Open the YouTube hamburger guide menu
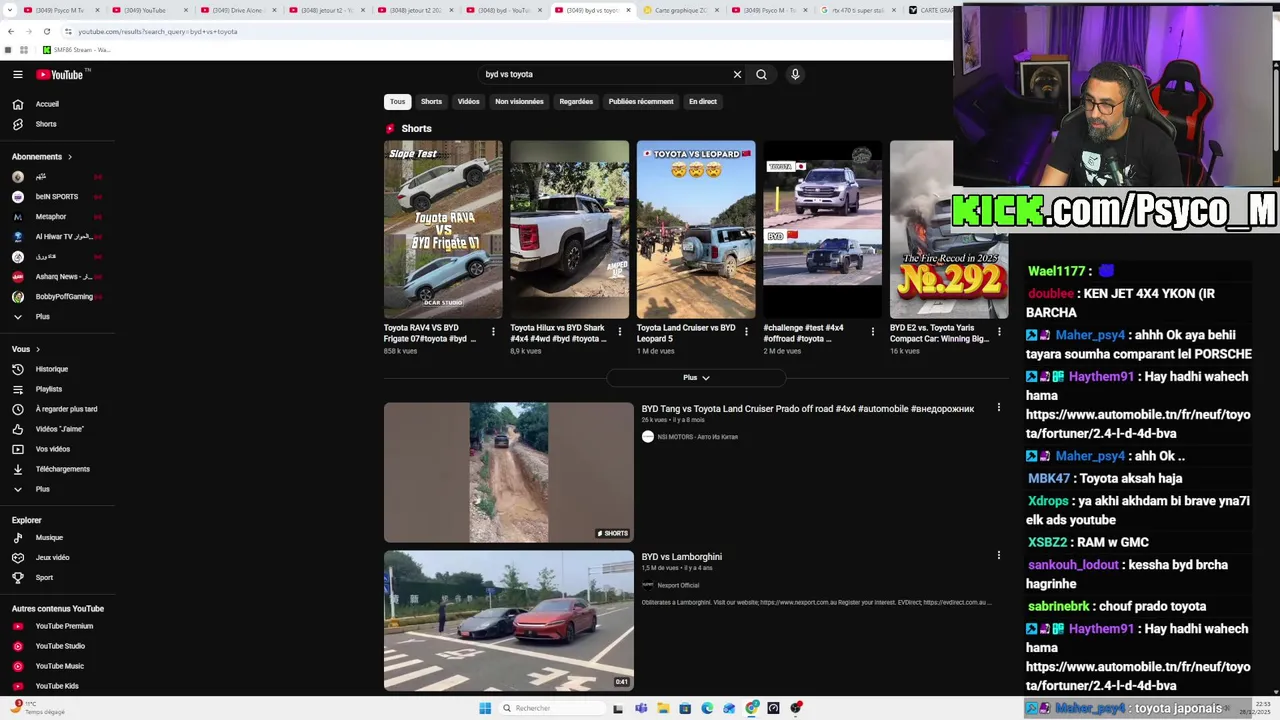 tap(18, 74)
